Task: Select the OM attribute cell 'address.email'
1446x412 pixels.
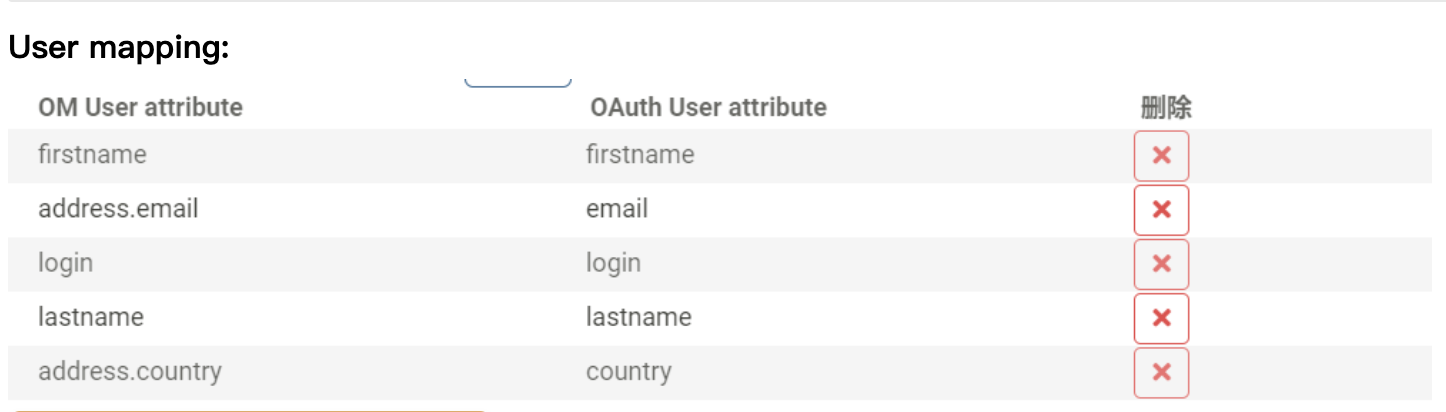Action: [118, 209]
